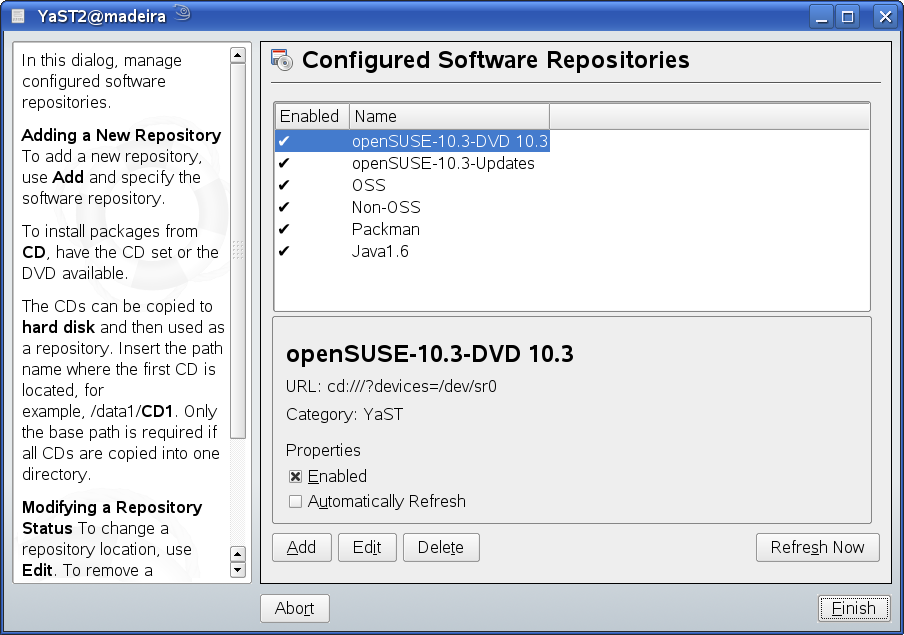Toggle enabled checkmark for OSS repository

(x=284, y=185)
